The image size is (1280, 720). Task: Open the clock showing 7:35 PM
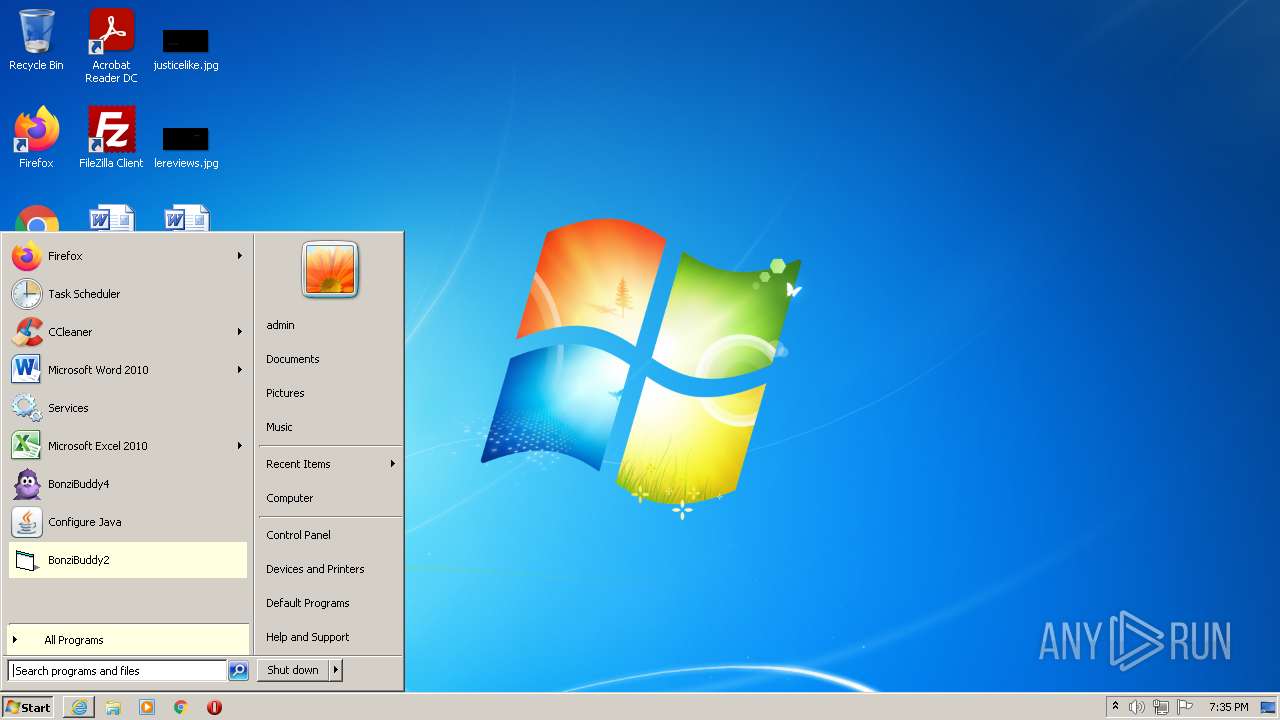[x=1228, y=707]
